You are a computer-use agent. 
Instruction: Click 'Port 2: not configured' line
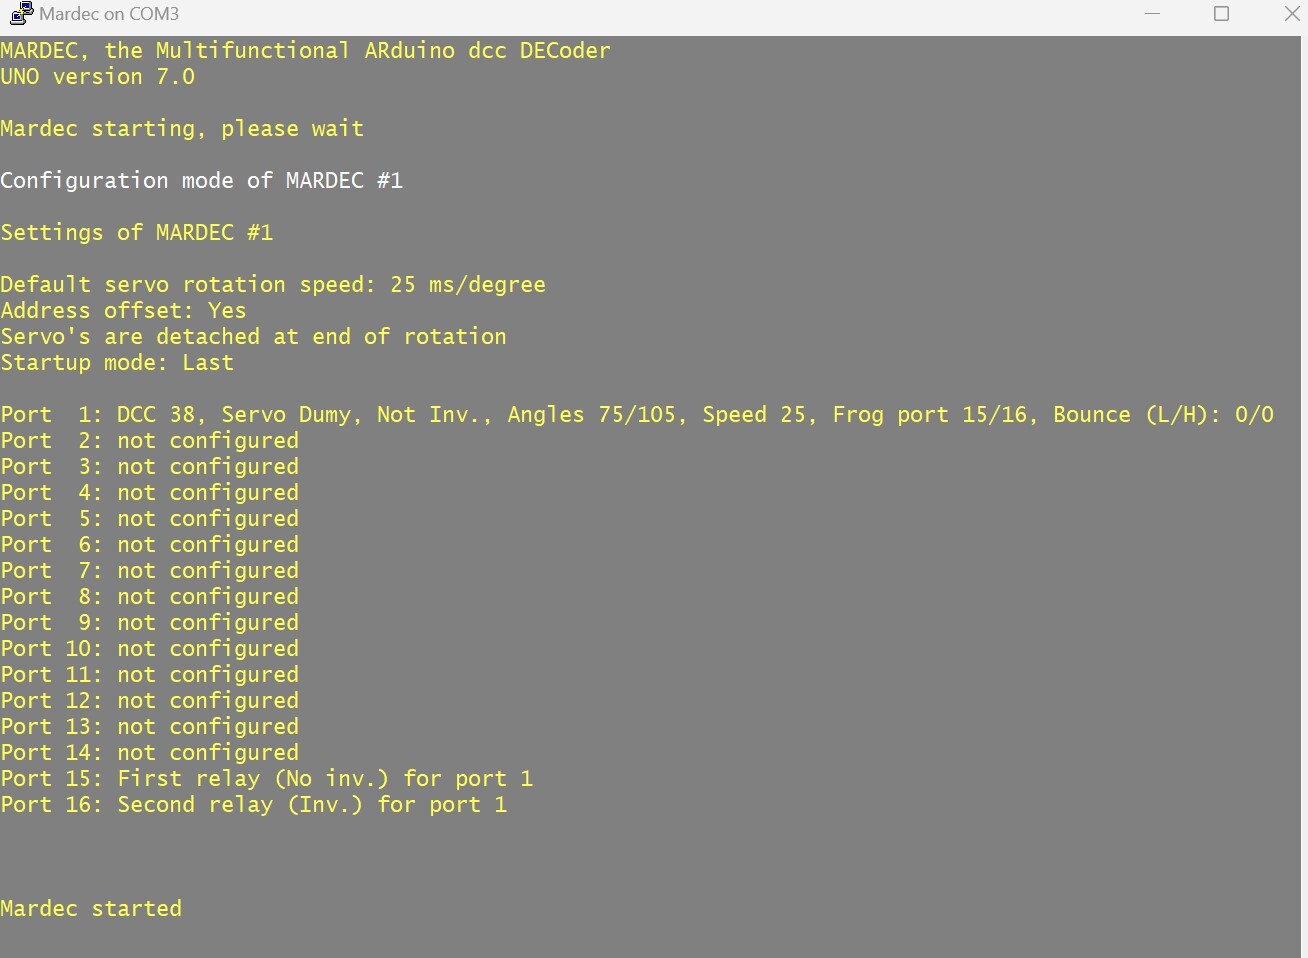(x=149, y=441)
